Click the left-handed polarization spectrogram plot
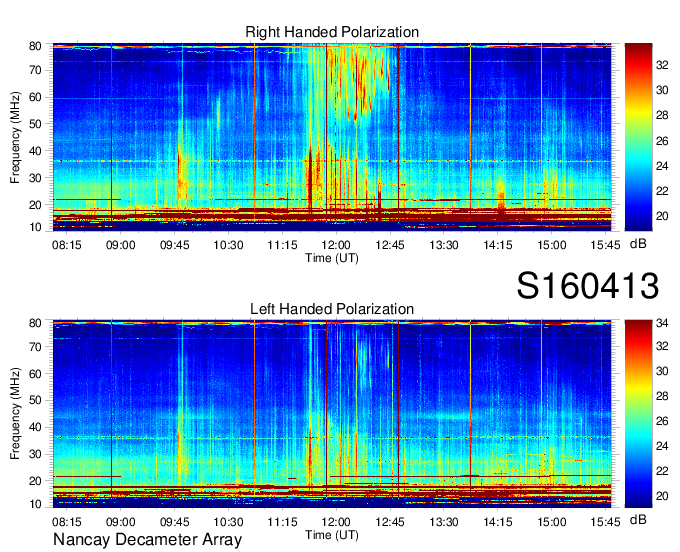The height and width of the screenshot is (552, 680). point(332,414)
